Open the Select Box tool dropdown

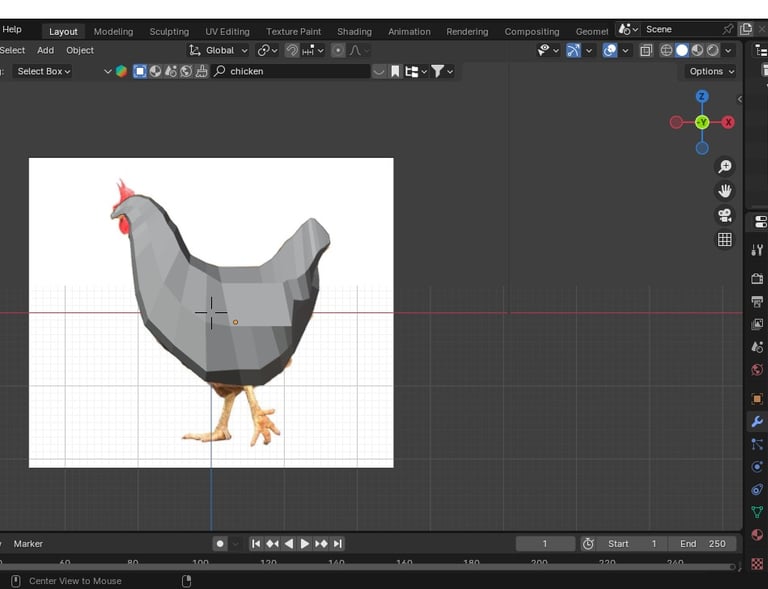(44, 71)
